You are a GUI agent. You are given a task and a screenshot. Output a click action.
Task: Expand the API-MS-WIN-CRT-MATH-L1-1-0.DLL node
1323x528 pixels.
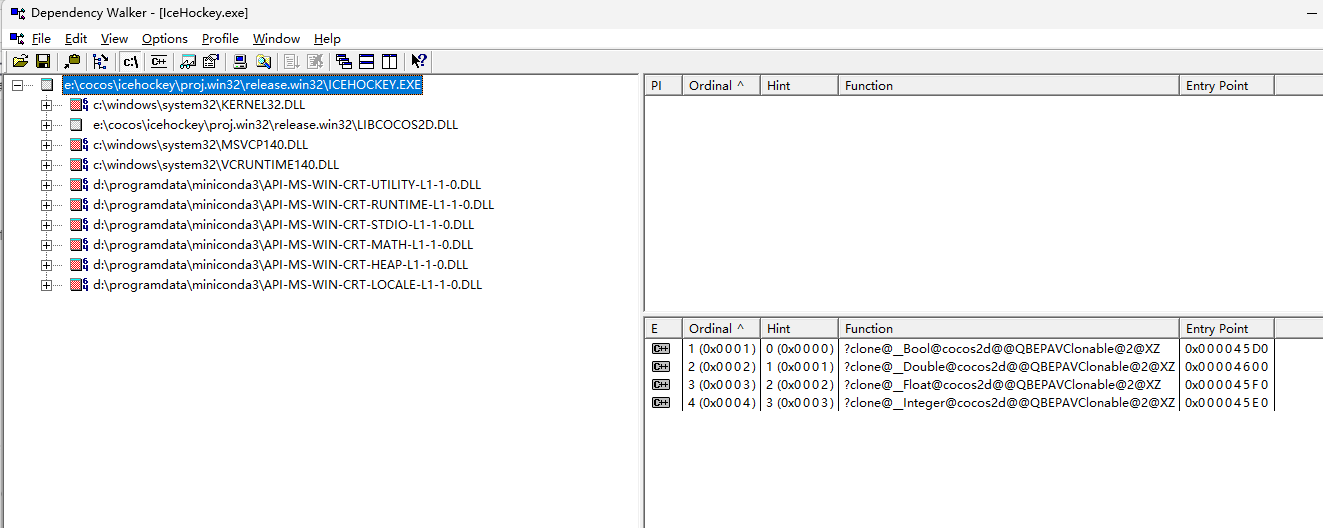(46, 245)
